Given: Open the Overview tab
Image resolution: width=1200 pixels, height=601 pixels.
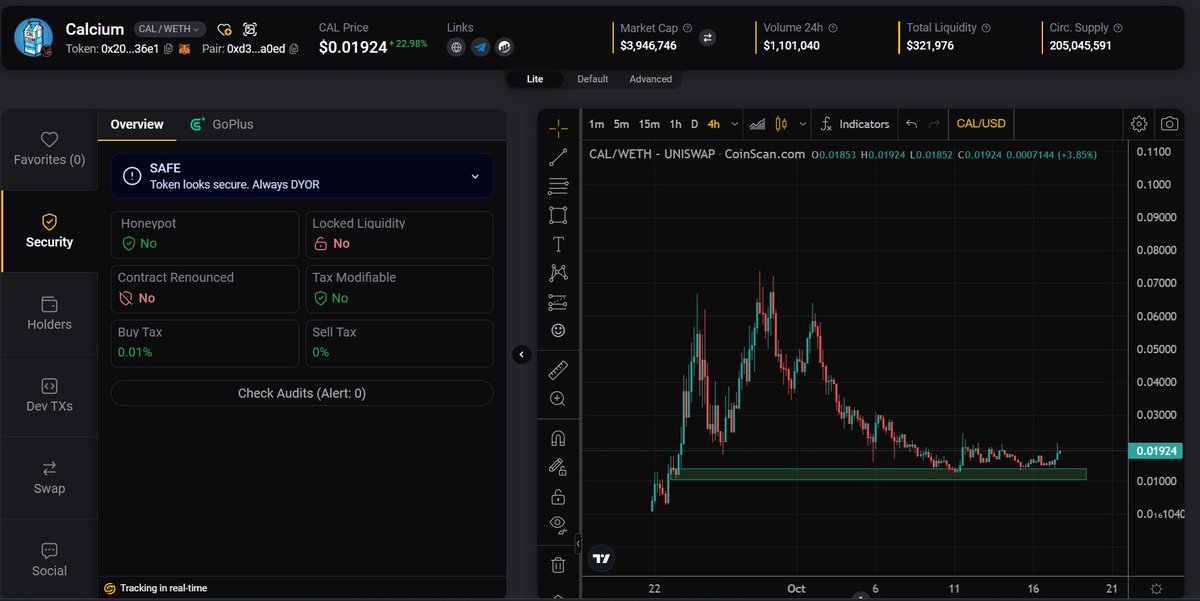Looking at the screenshot, I should point(137,124).
